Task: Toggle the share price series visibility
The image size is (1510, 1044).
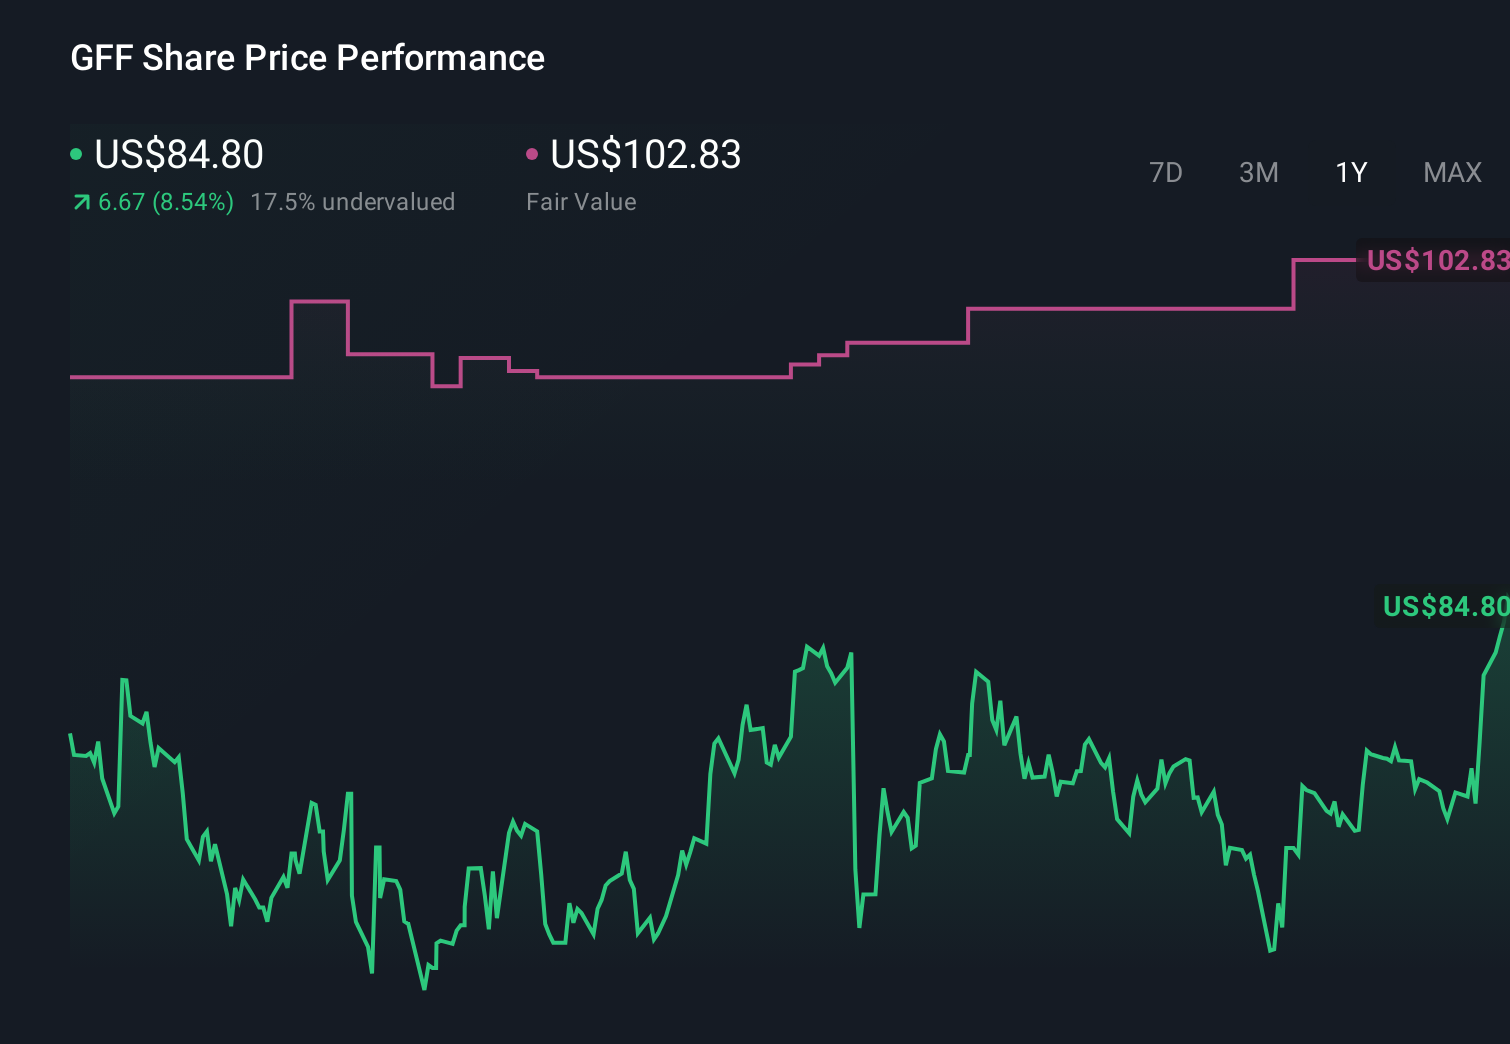Action: (77, 153)
